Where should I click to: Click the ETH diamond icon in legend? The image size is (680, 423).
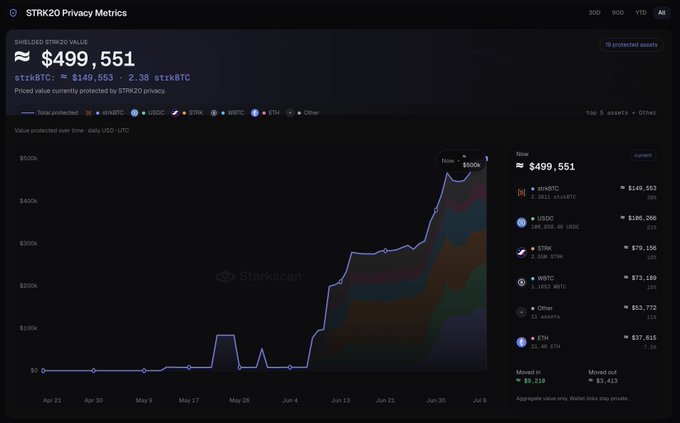pos(255,113)
